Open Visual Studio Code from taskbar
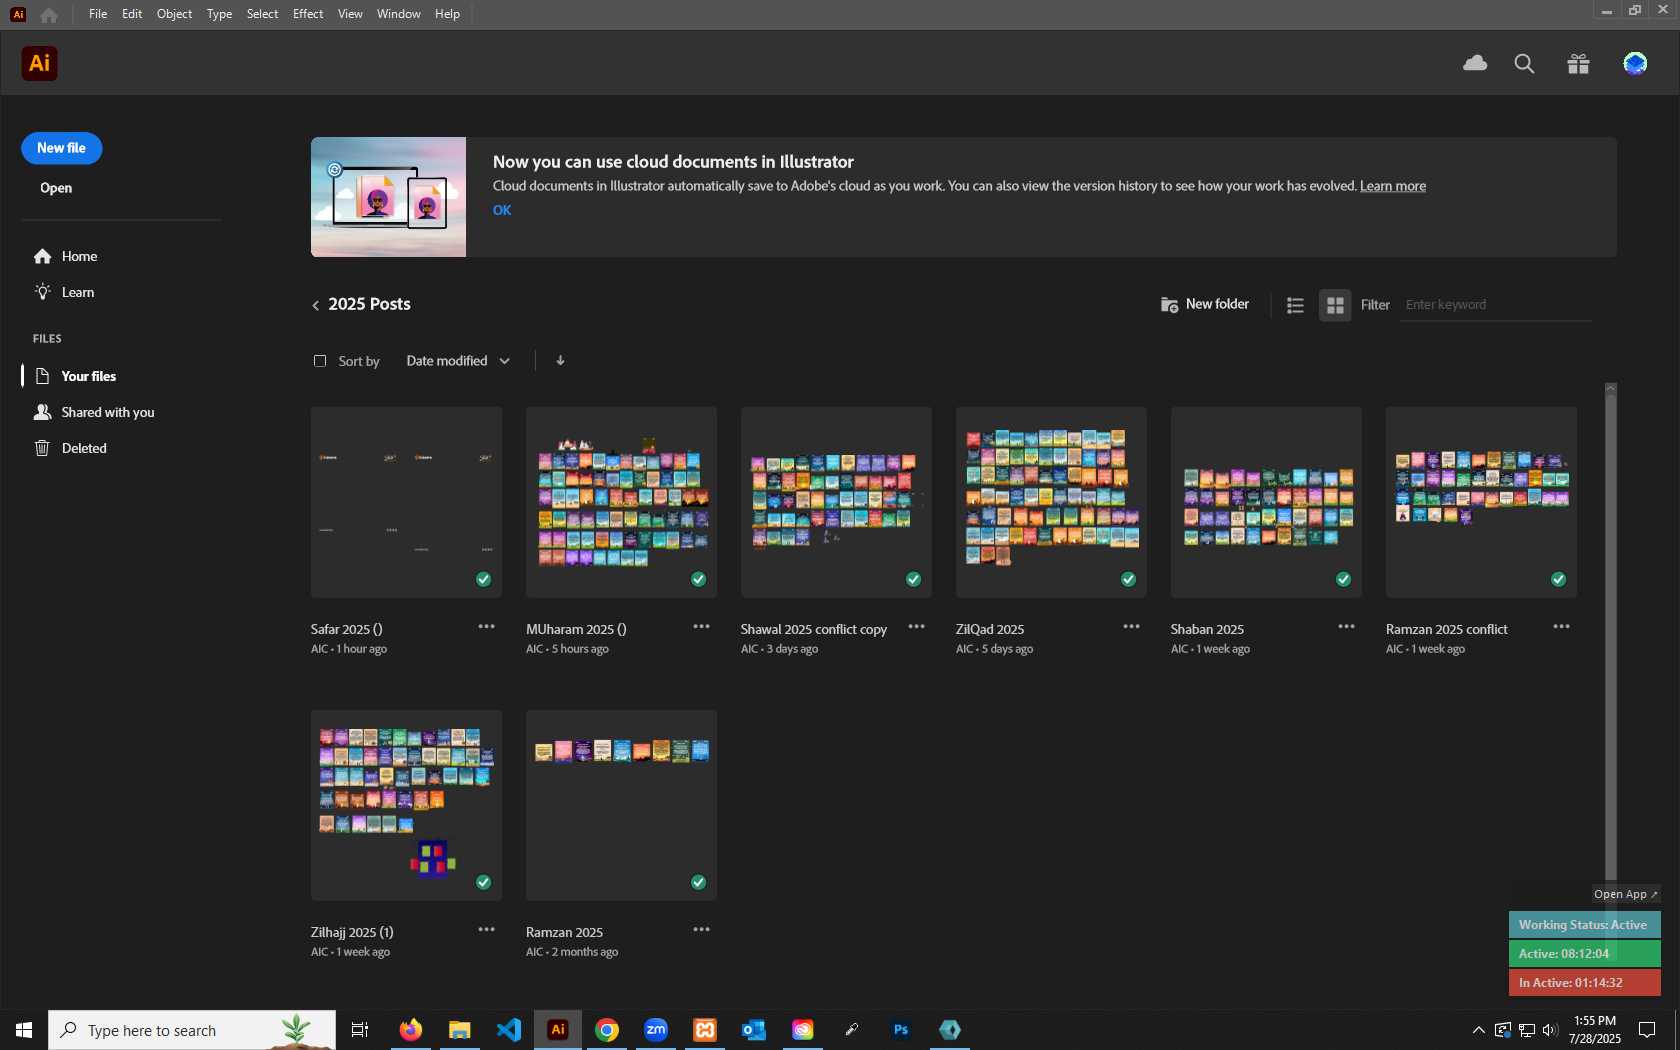Screen dimensions: 1680x1050 508,1030
